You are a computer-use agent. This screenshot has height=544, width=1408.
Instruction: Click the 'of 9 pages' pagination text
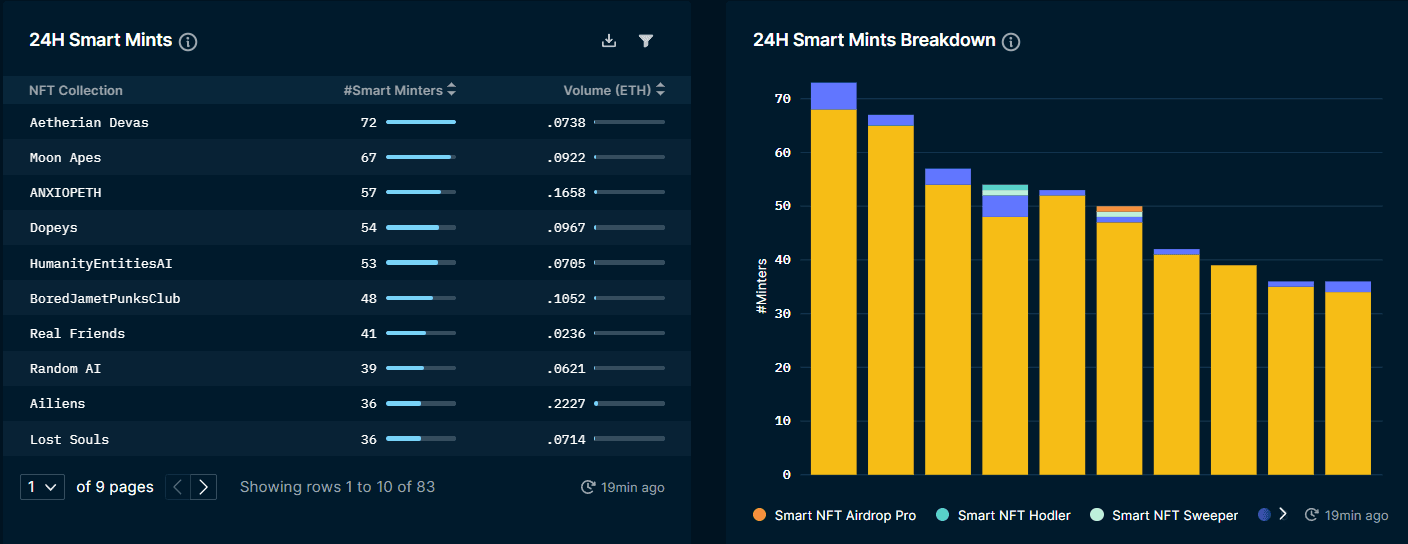(115, 487)
